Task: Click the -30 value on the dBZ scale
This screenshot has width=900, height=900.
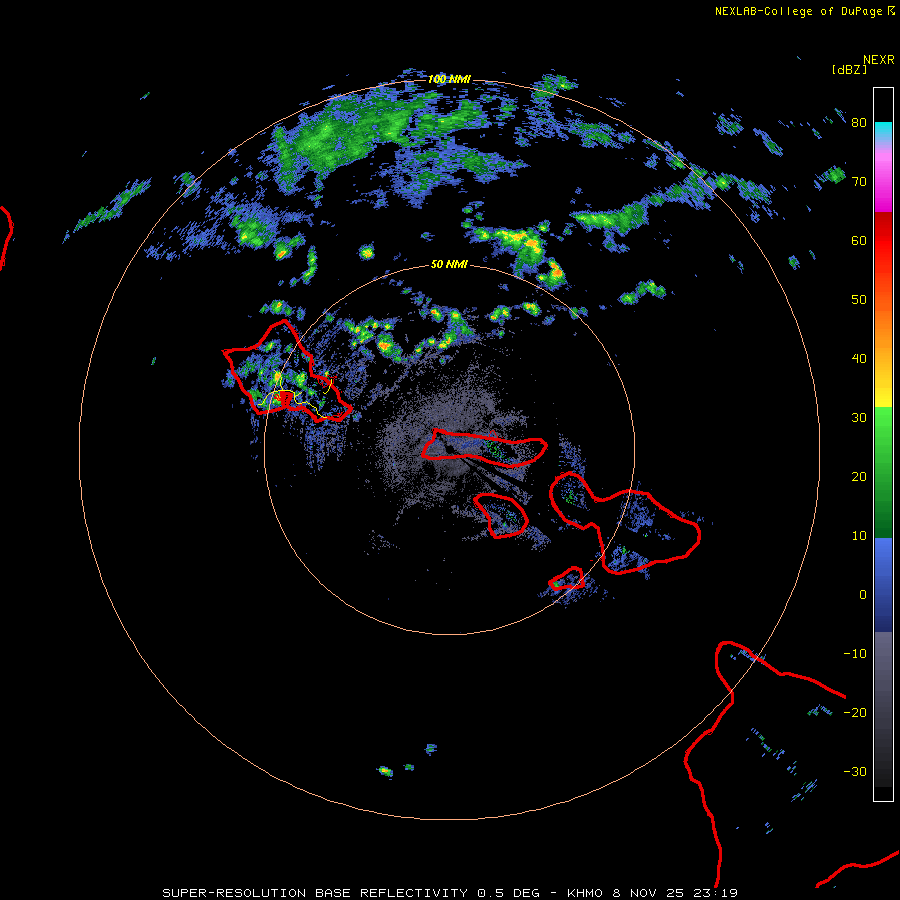Action: (x=855, y=772)
